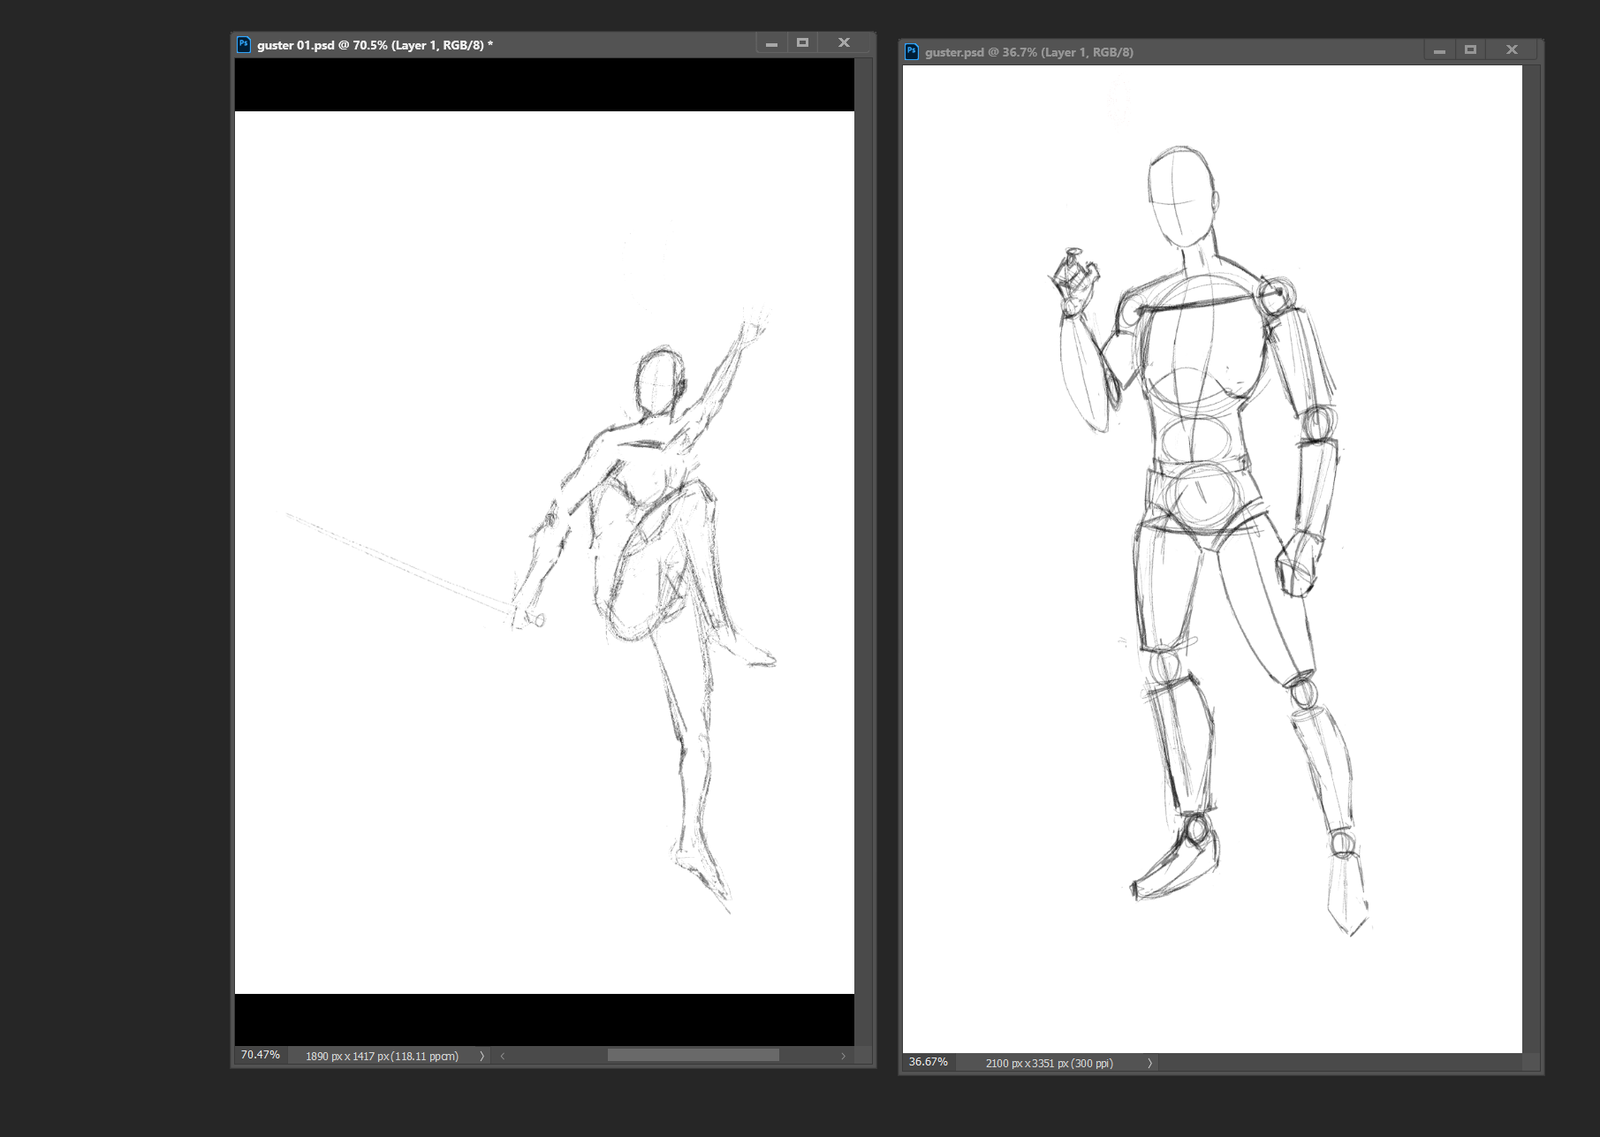This screenshot has width=1600, height=1137.
Task: Click the mannequin figure's head in guster.psd
Action: (x=1182, y=197)
